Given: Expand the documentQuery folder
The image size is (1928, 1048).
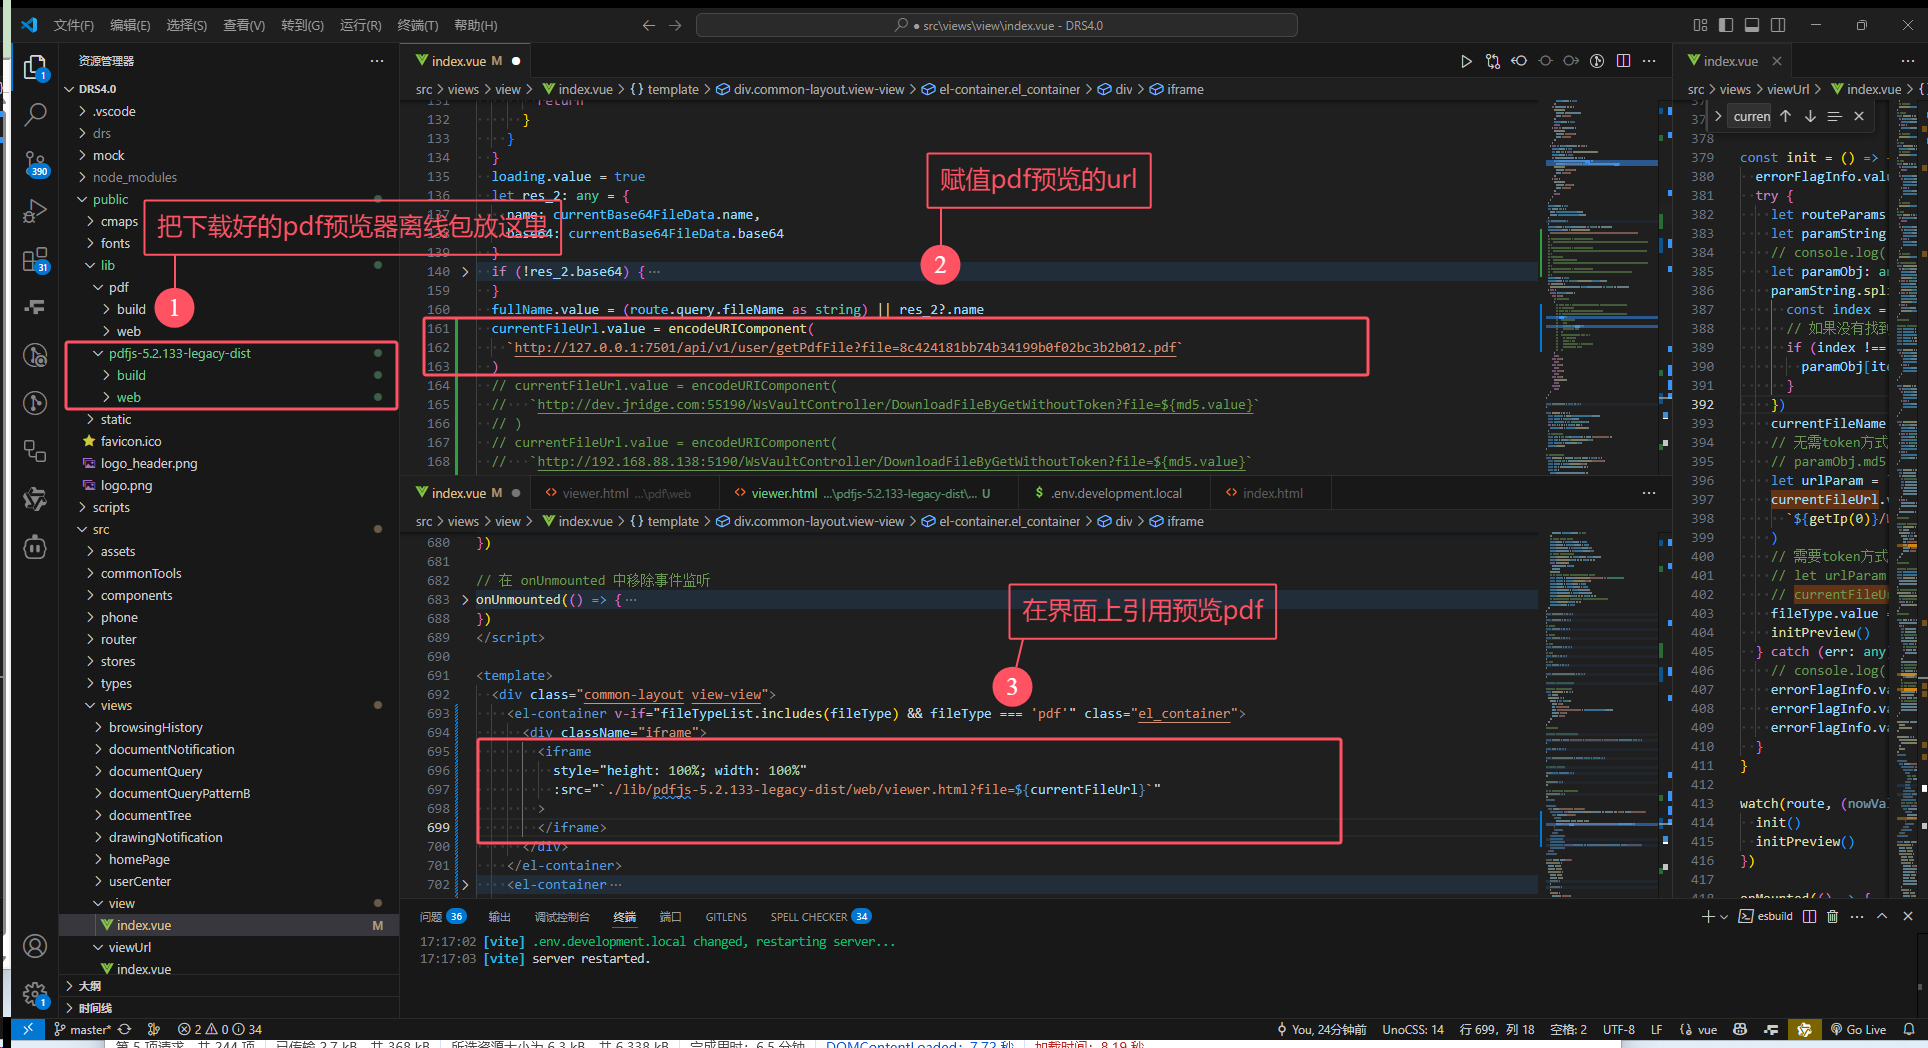Looking at the screenshot, I should (x=155, y=771).
